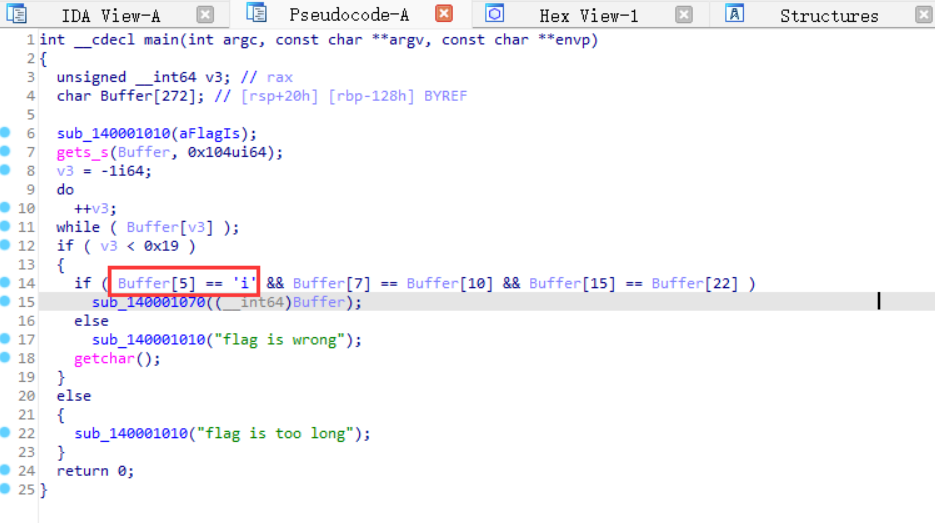Switch to the Pseudocode-A tab
The width and height of the screenshot is (935, 523).
[349, 15]
